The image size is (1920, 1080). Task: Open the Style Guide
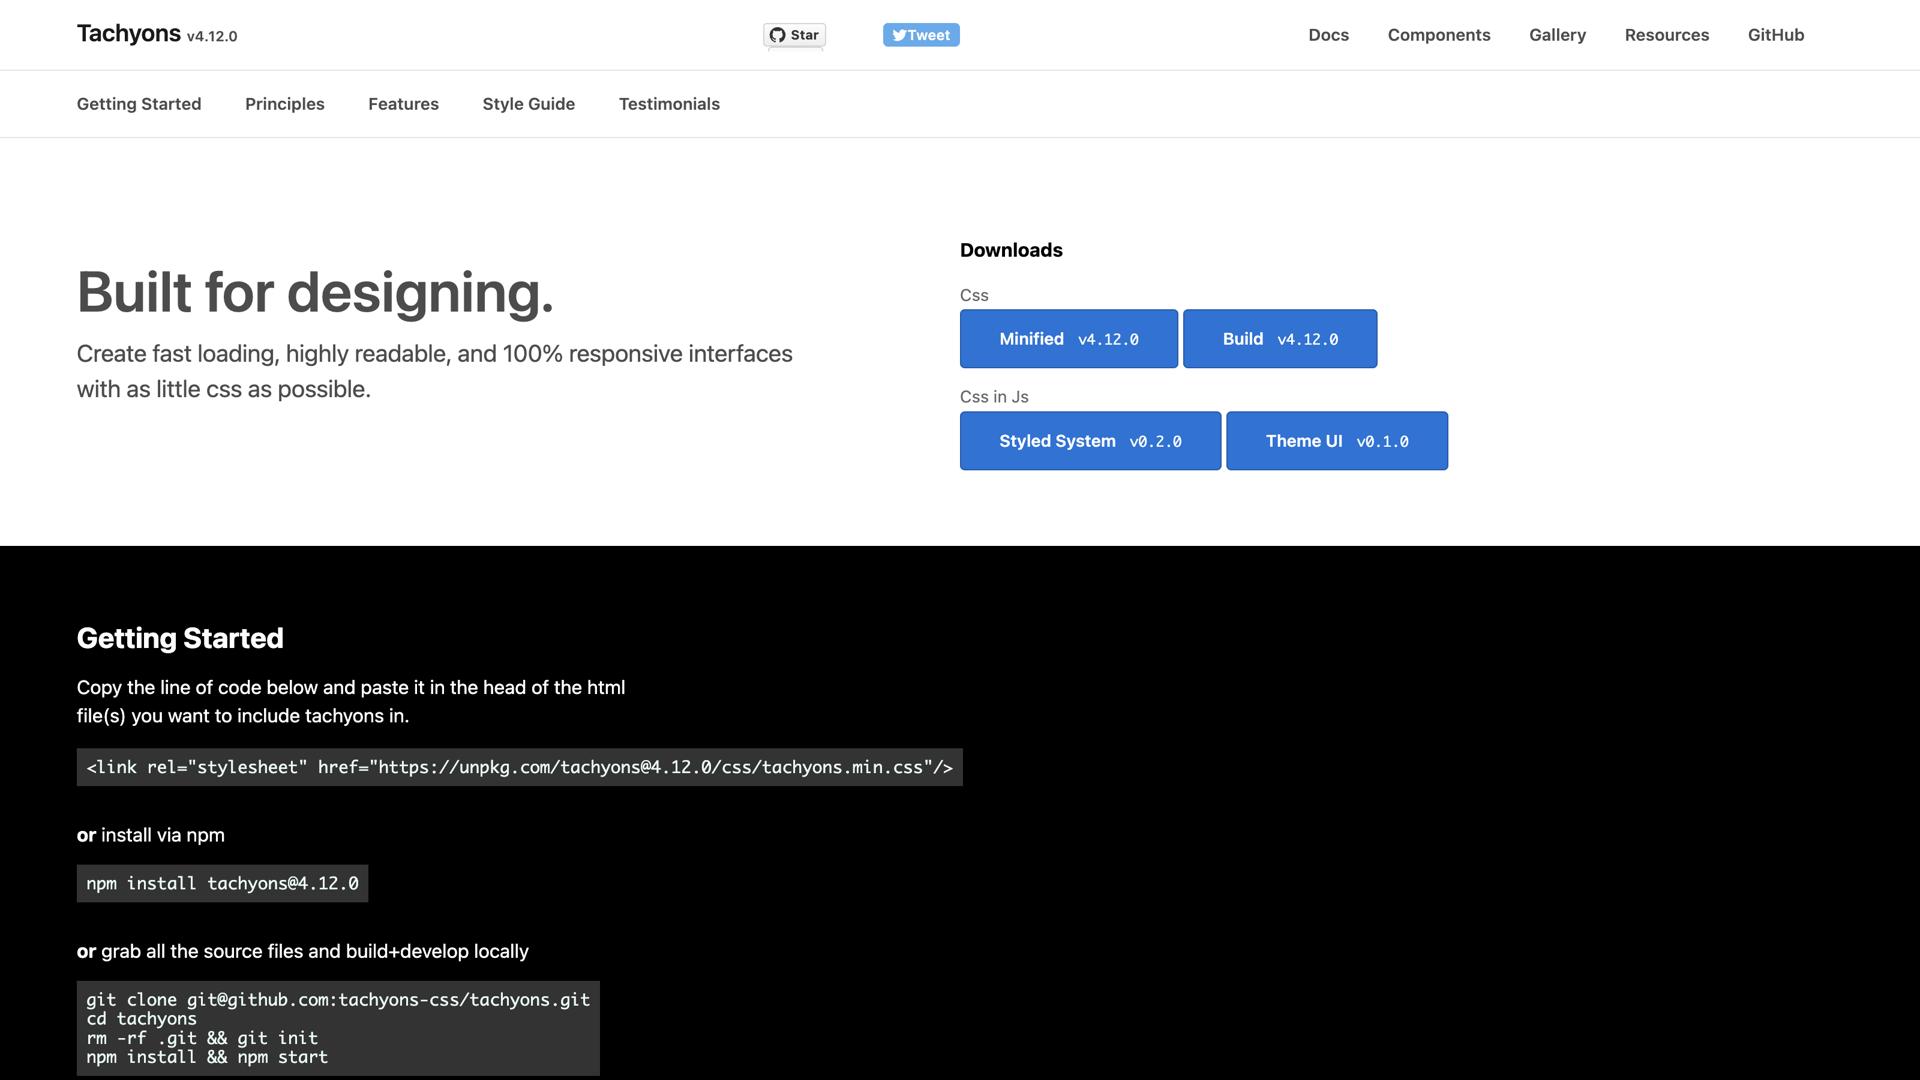(528, 103)
